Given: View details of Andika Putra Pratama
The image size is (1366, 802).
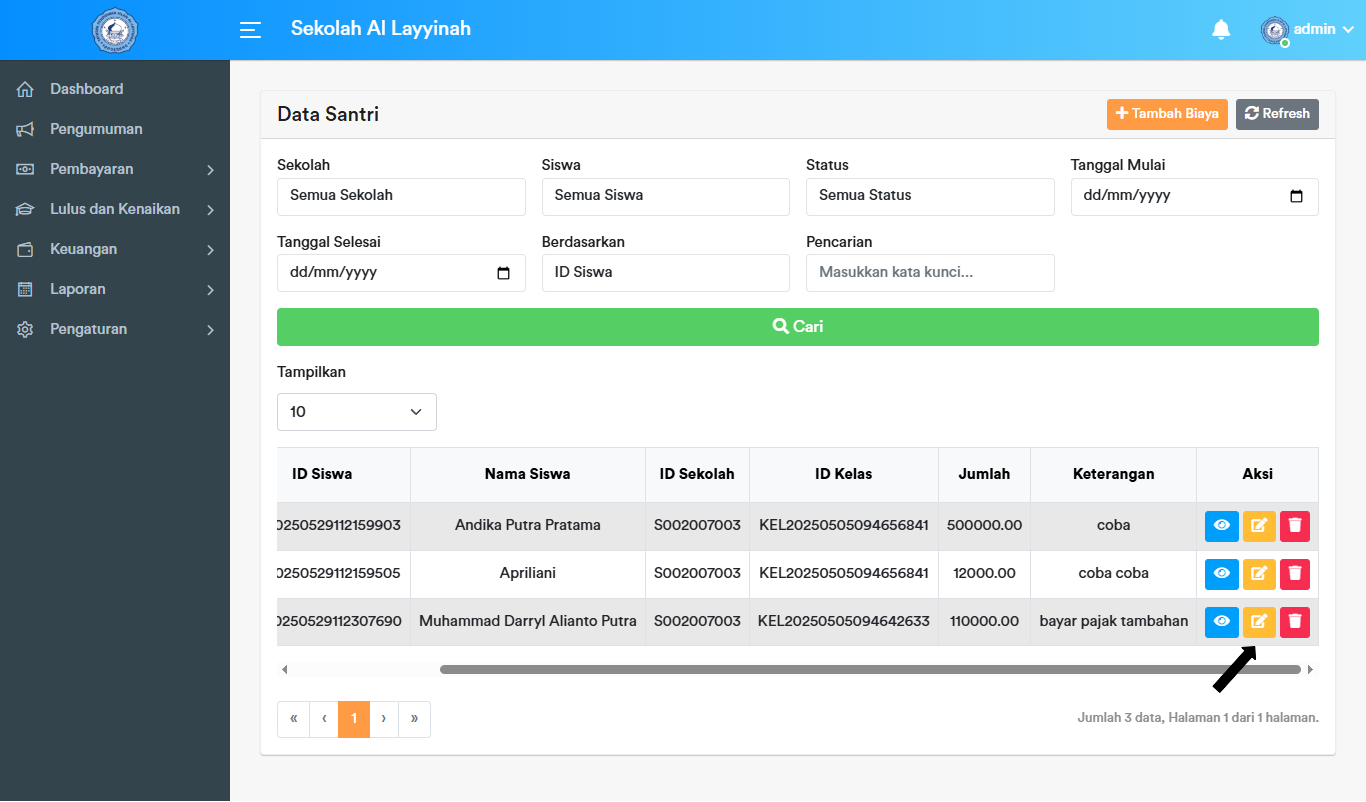Looking at the screenshot, I should tap(1221, 526).
